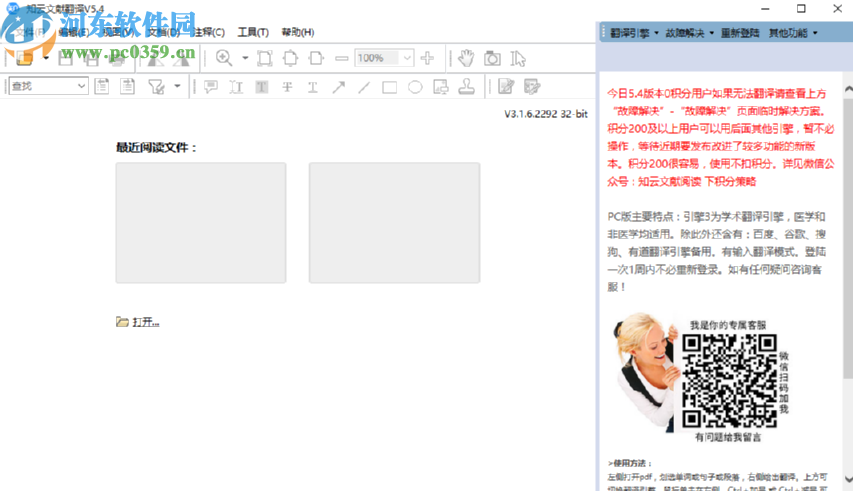
Task: Open the 帮助(H) menu
Action: tap(298, 32)
